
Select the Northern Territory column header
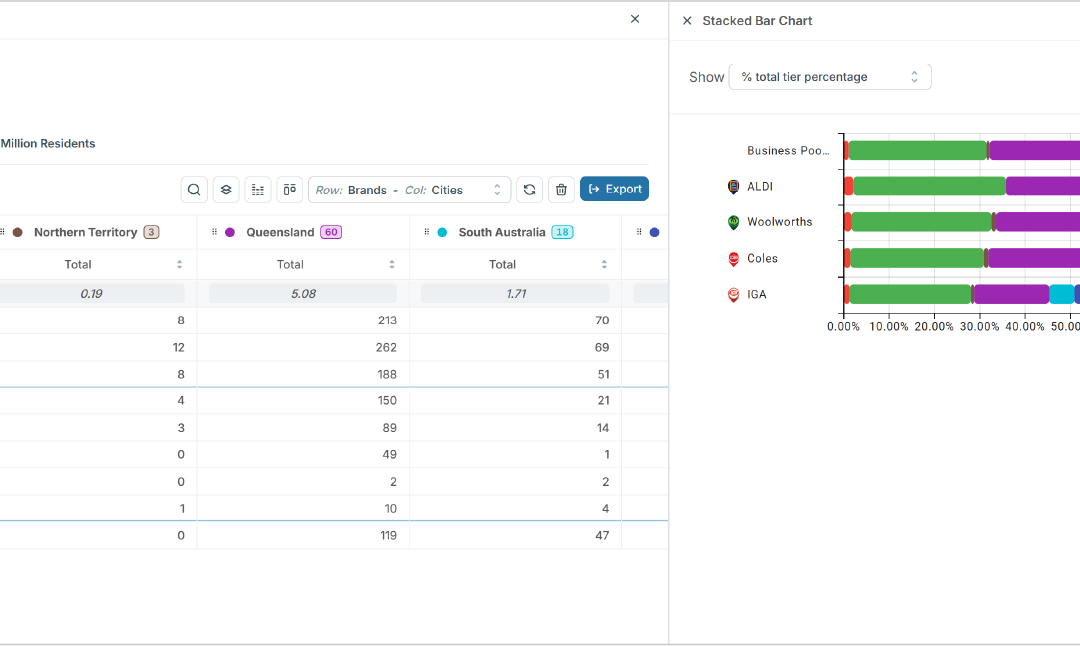(x=85, y=232)
